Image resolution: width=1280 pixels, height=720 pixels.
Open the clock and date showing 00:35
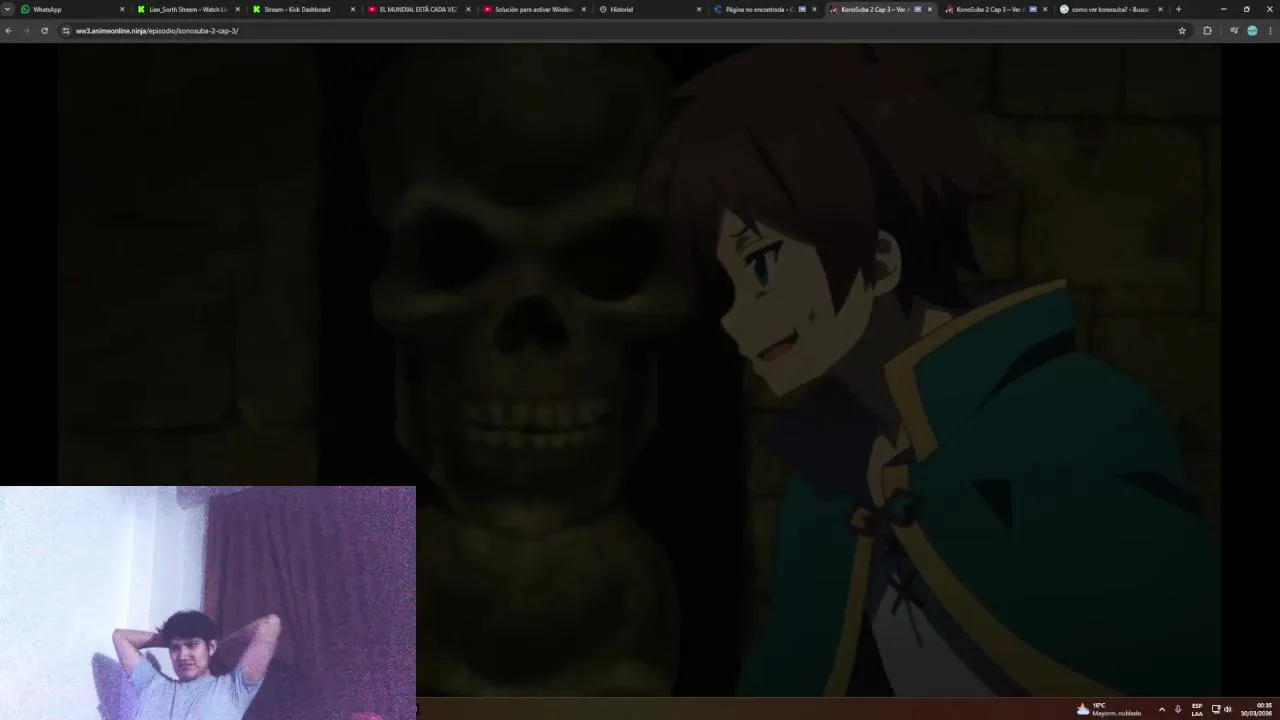coord(1258,709)
